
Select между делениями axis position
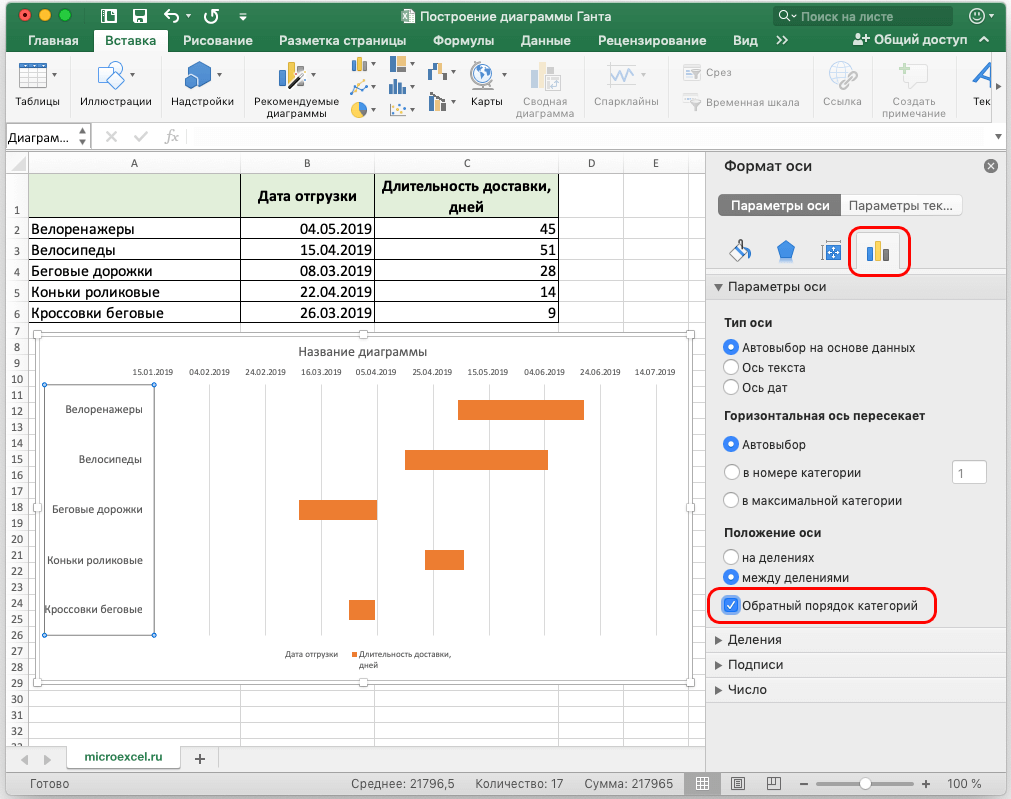(x=731, y=578)
